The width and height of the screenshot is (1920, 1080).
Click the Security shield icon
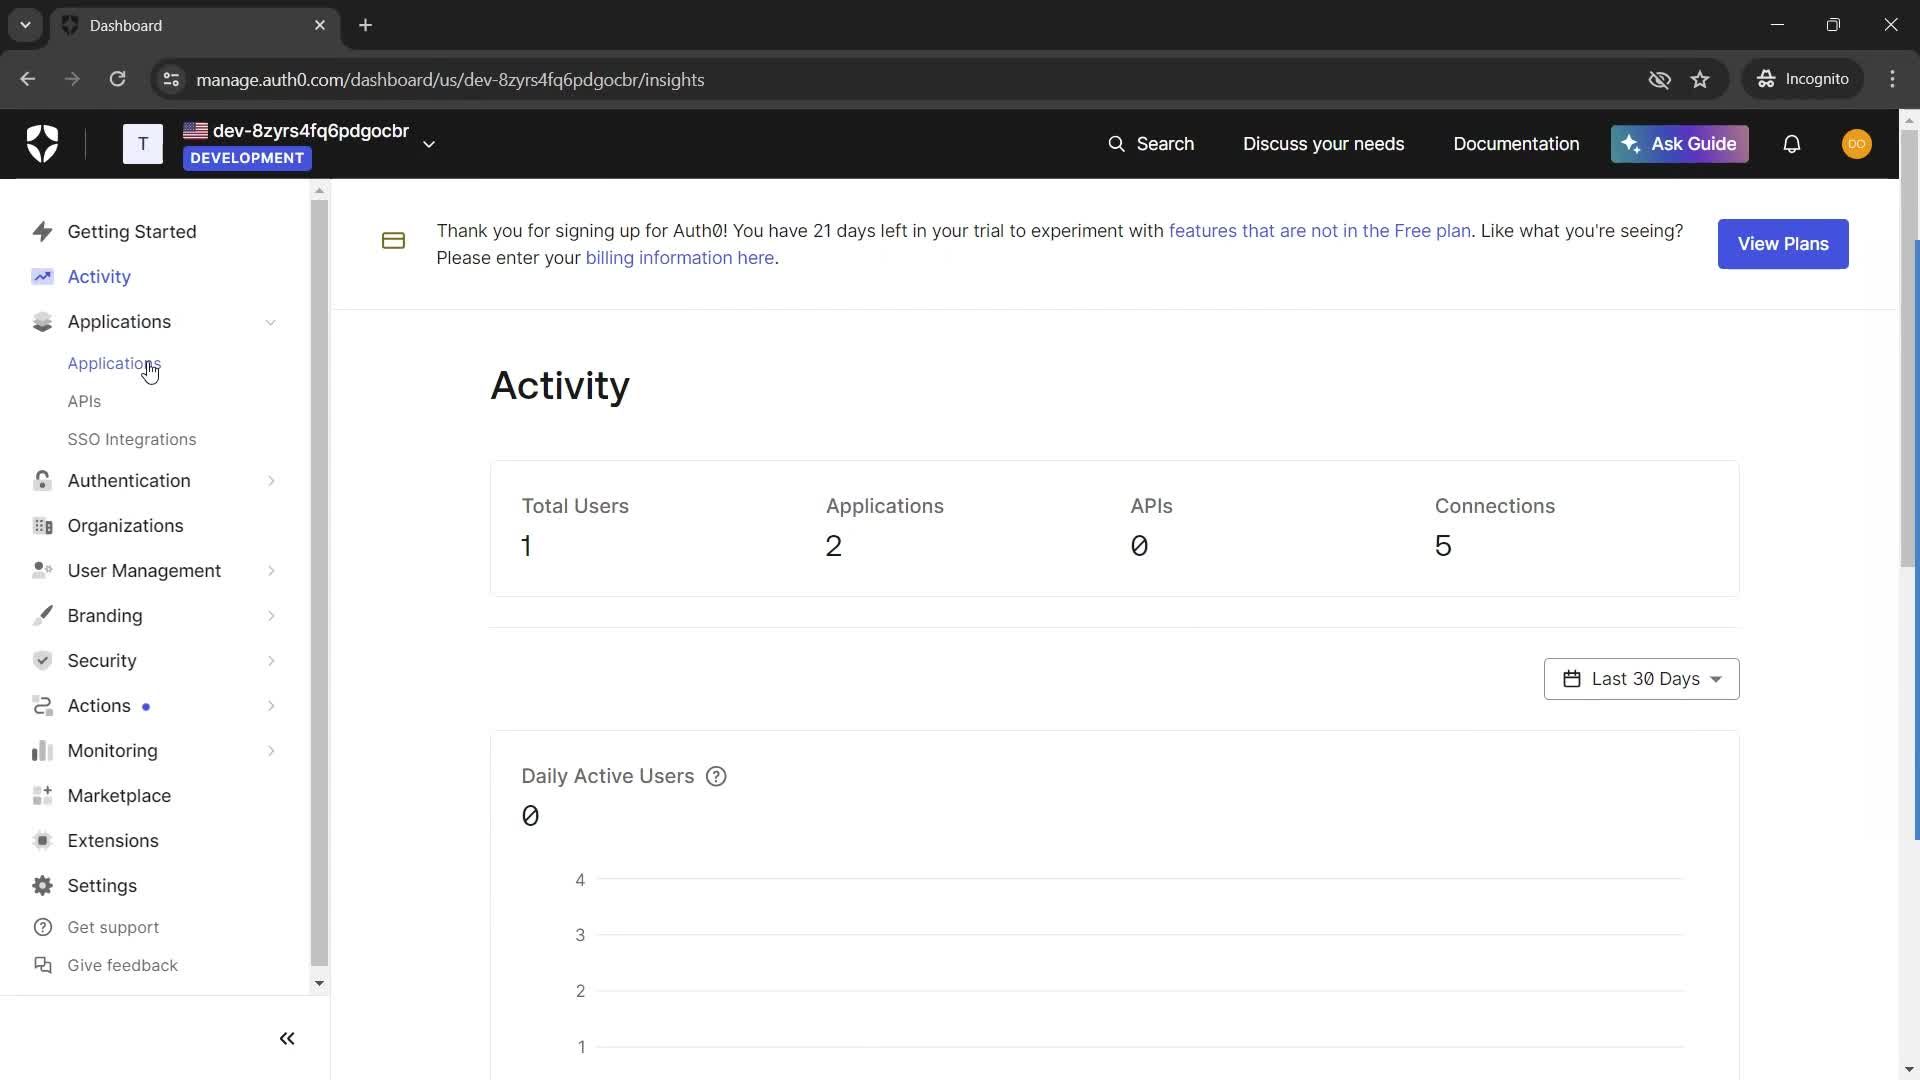[x=42, y=661]
